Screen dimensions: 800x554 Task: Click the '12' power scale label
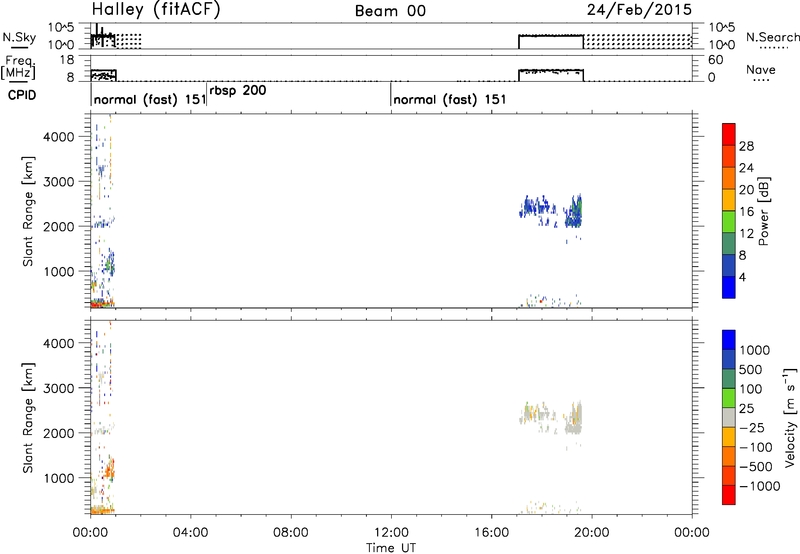746,234
